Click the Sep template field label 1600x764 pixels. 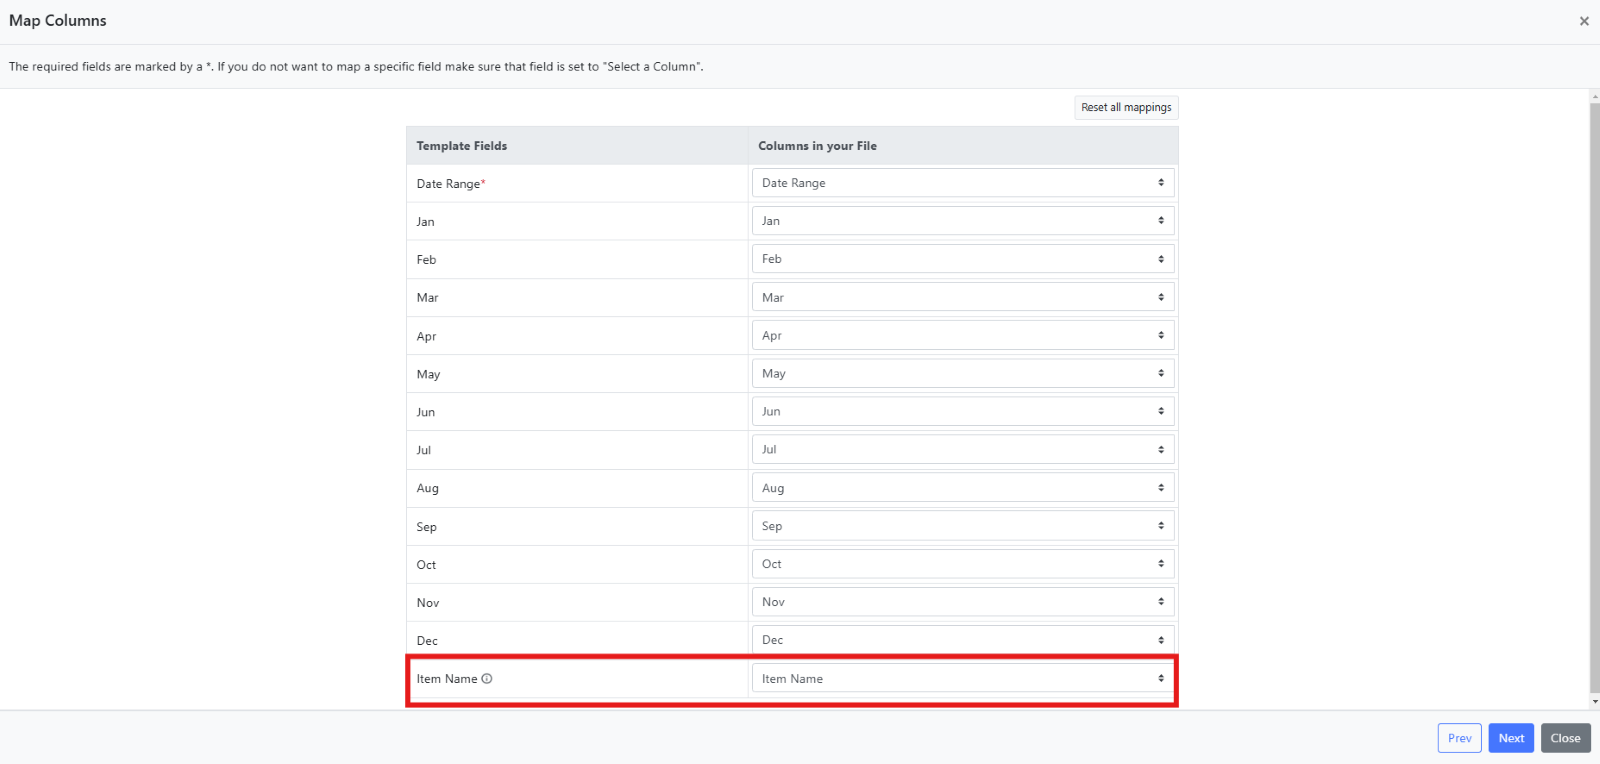coord(427,527)
